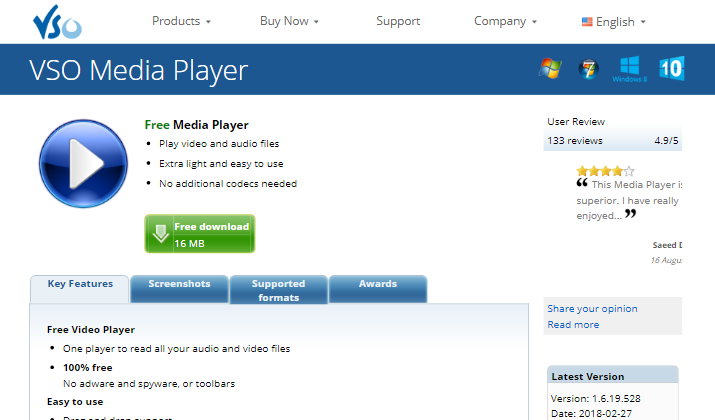Click the Read more link
Viewport: 715px width, 420px height.
(573, 325)
